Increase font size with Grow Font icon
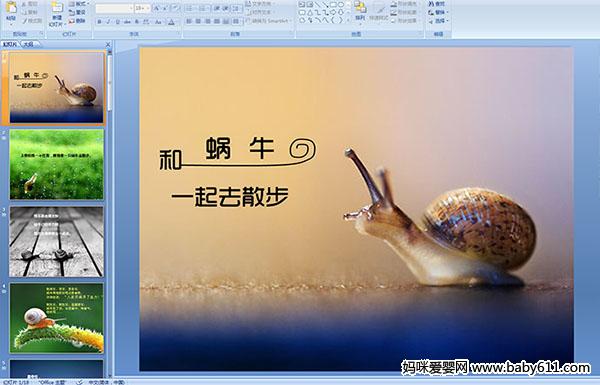This screenshot has width=600, height=385. 157,8
